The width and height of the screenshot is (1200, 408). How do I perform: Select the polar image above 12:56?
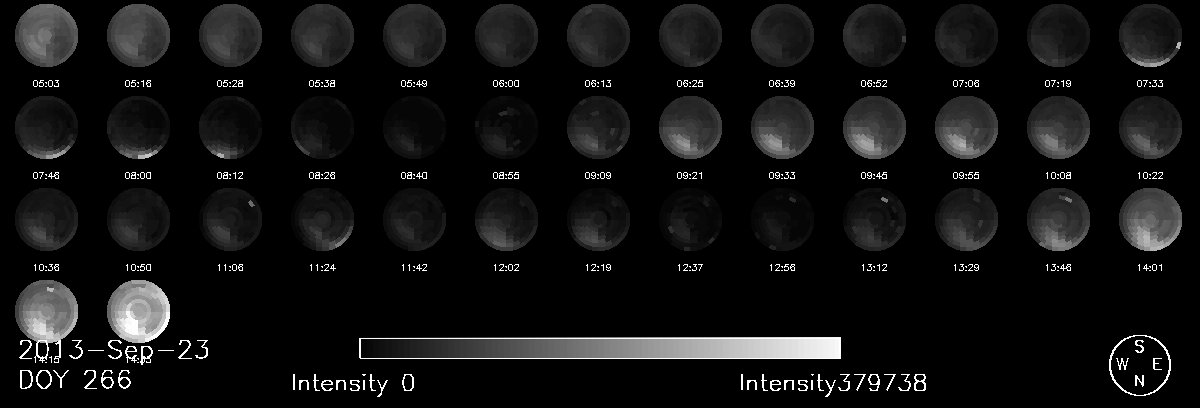click(x=783, y=220)
